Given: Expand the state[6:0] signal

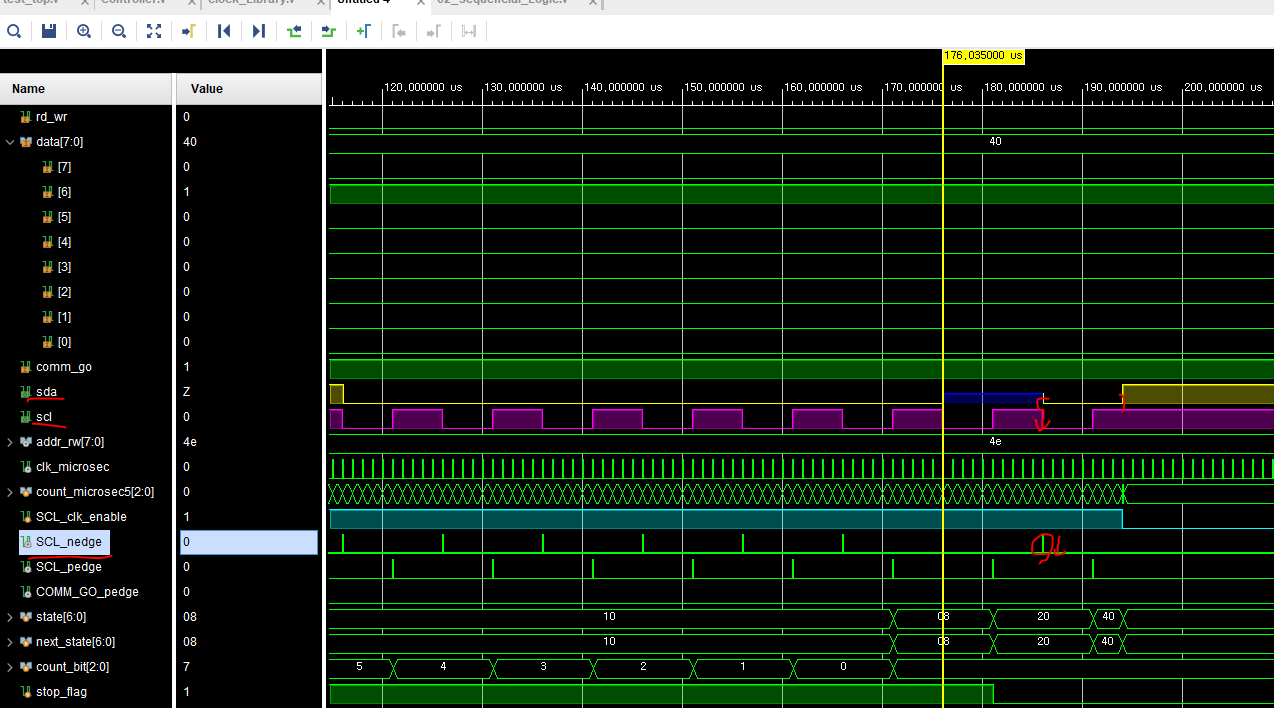Looking at the screenshot, I should [x=9, y=616].
